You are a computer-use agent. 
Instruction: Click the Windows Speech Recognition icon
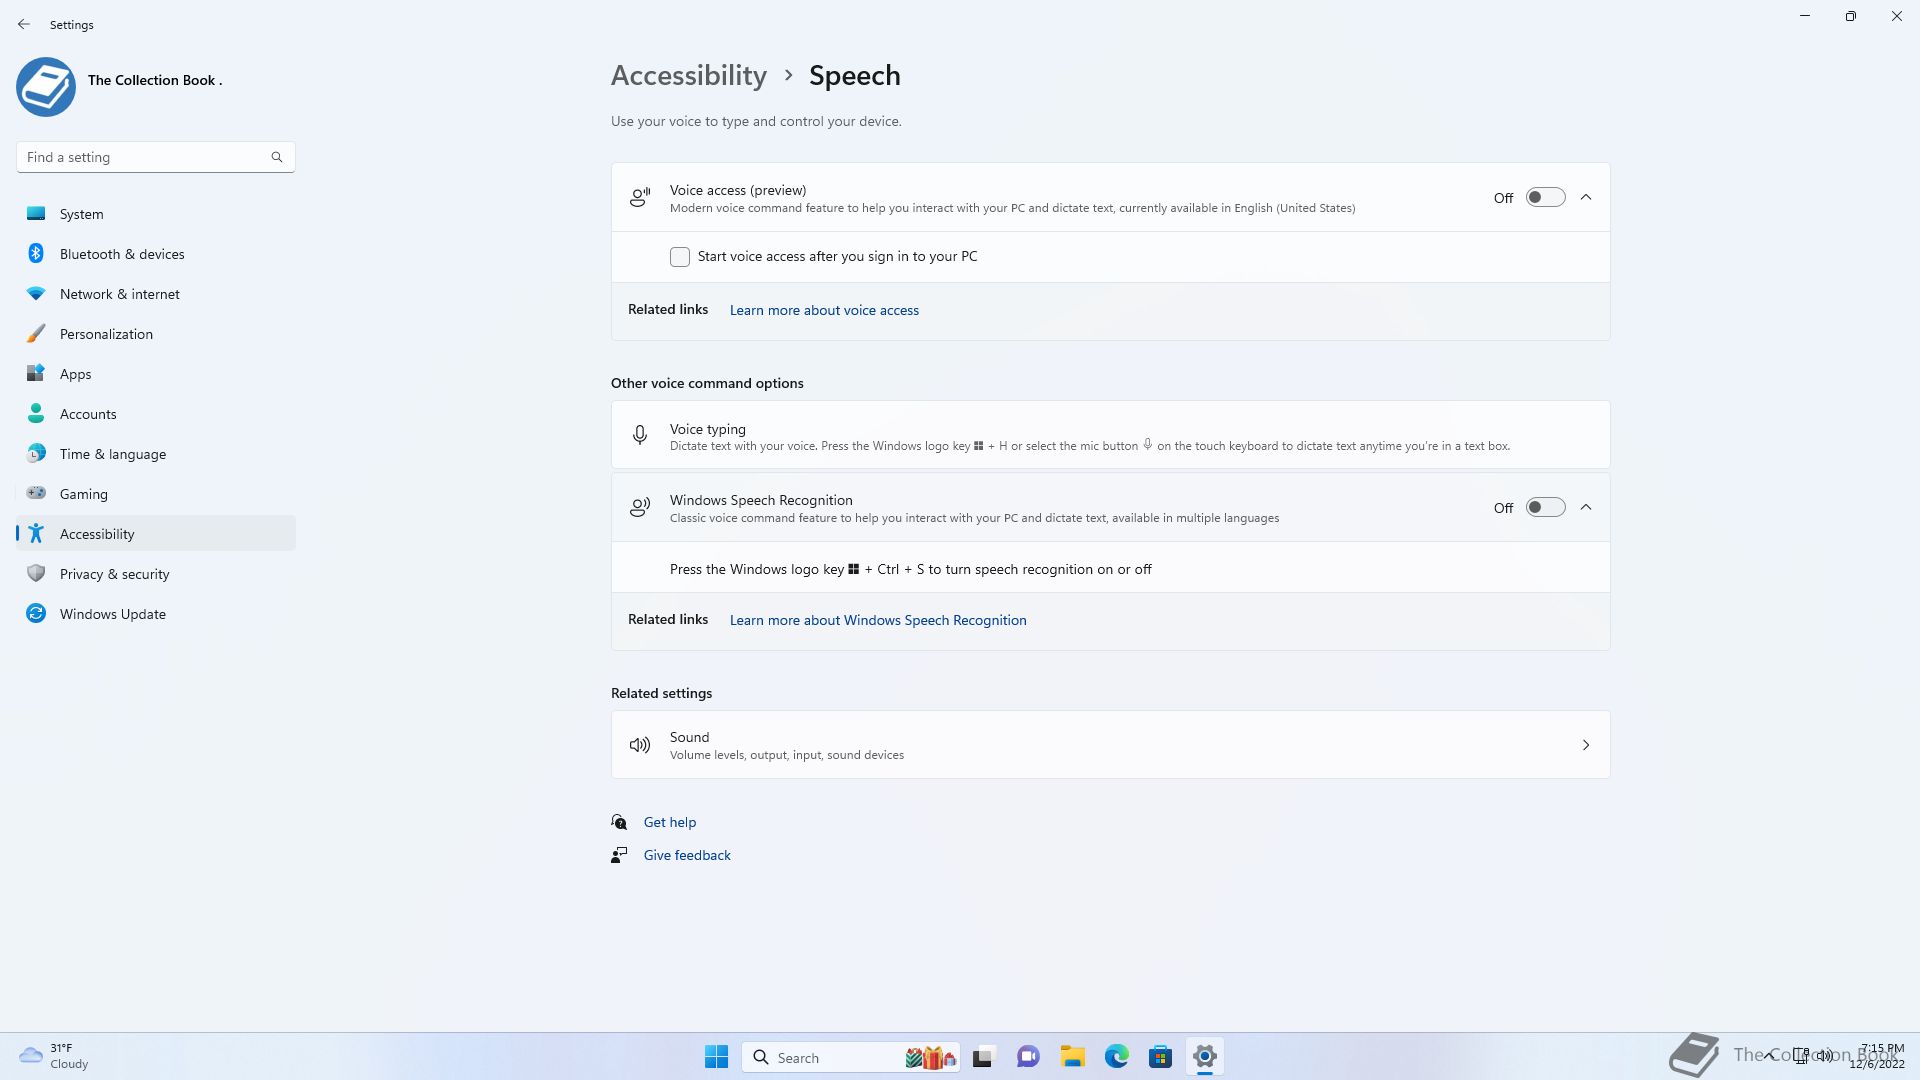[x=640, y=508]
